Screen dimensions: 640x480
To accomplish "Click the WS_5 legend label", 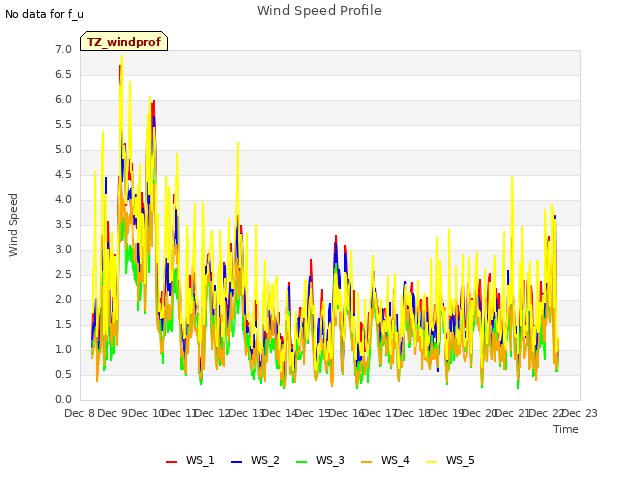I will tap(460, 460).
